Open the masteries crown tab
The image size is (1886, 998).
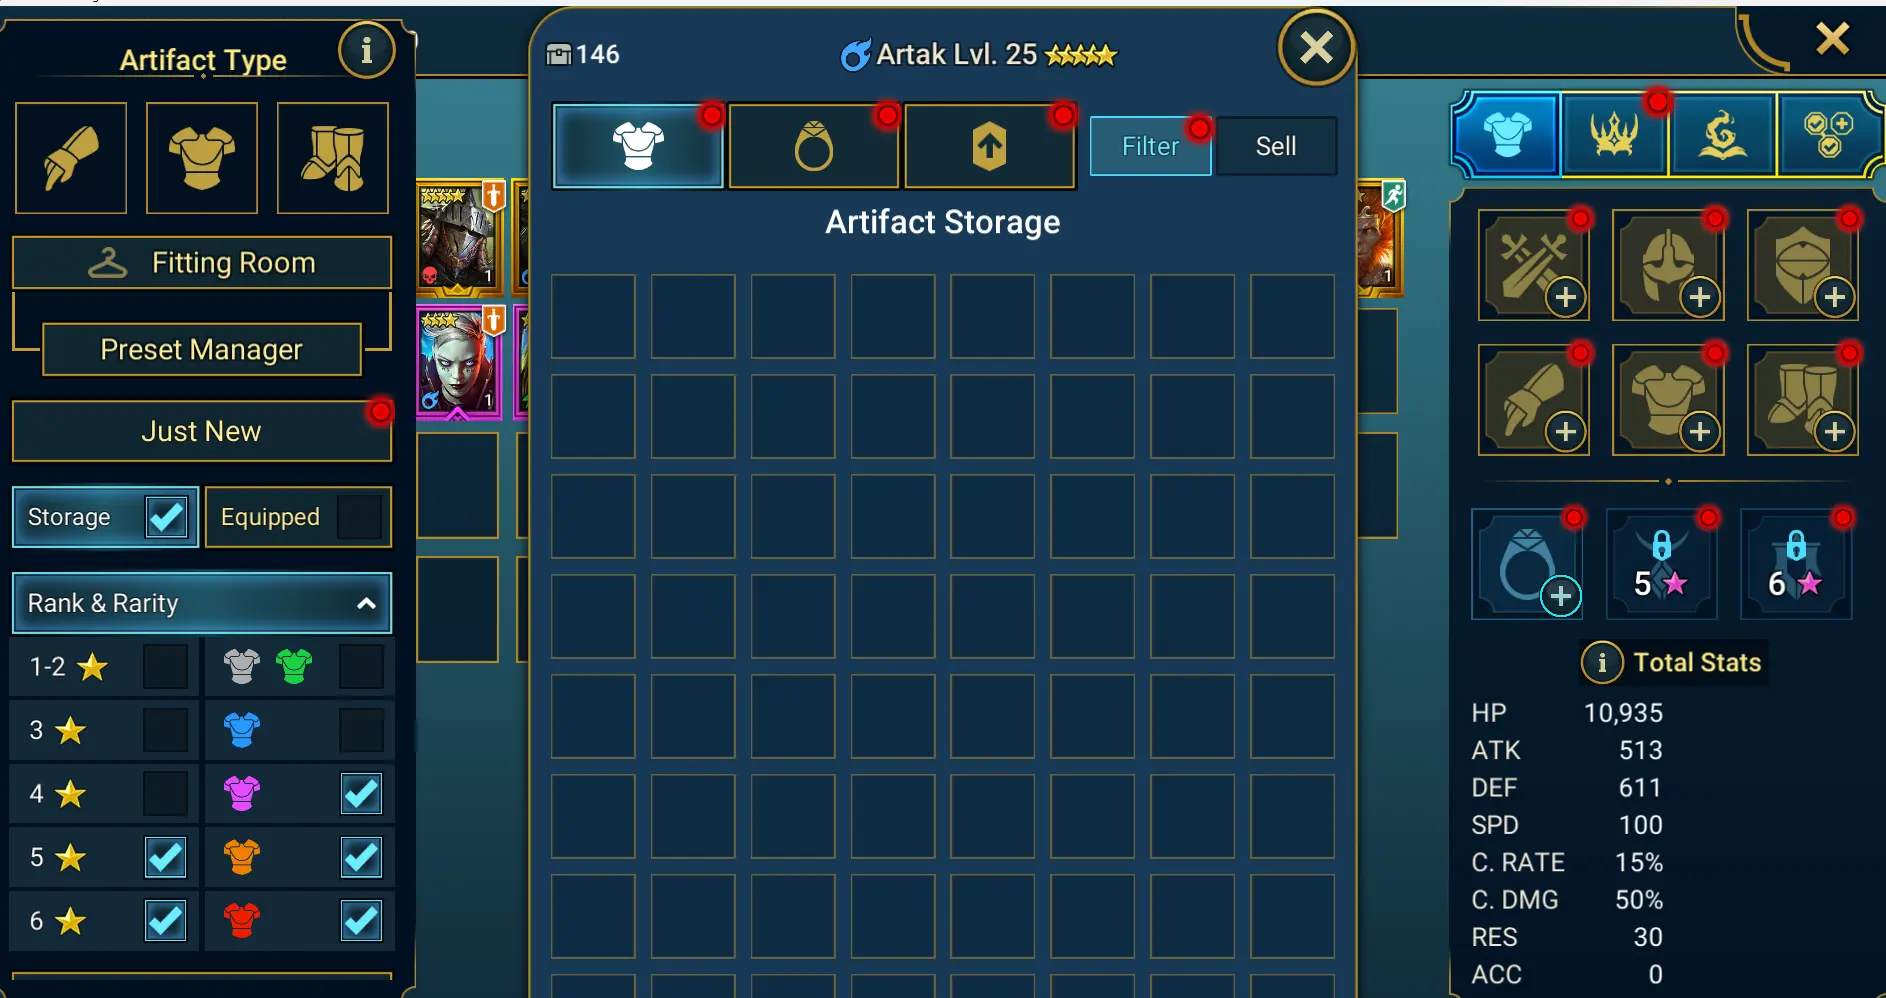click(1614, 134)
